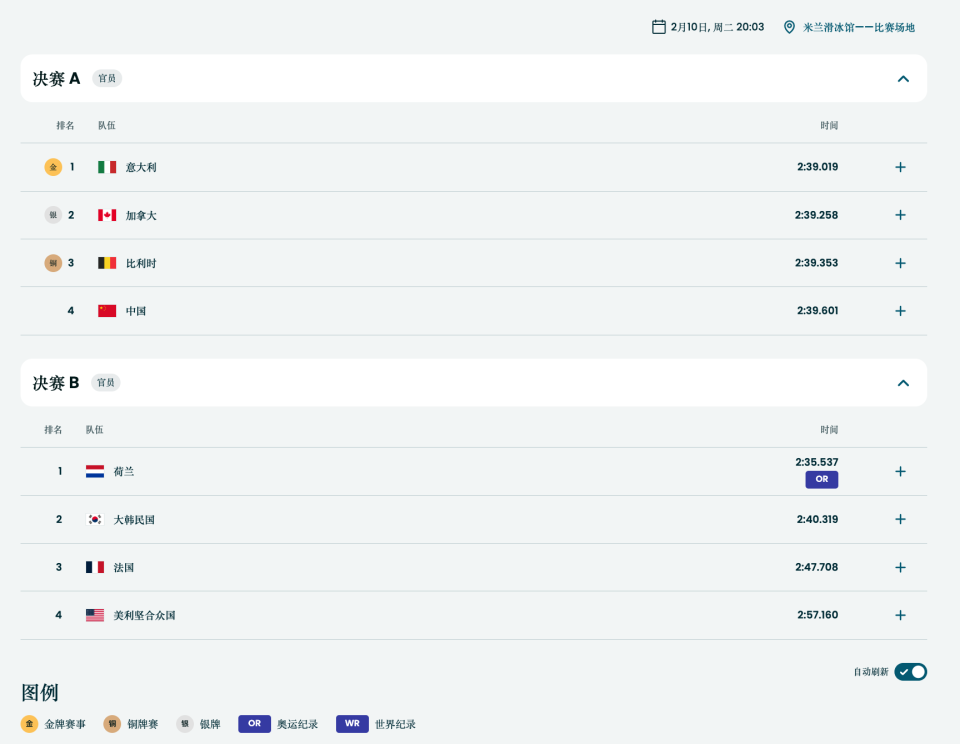The width and height of the screenshot is (960, 744).
Task: Click the 决赛 A heading
Action: tap(56, 78)
